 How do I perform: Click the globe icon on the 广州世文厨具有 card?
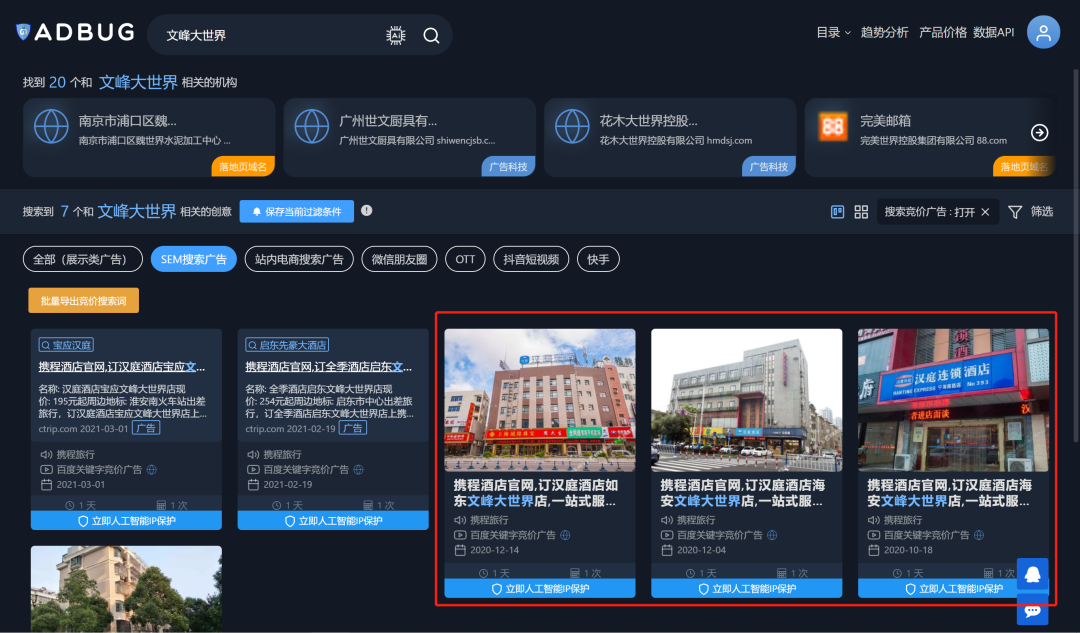tap(312, 127)
